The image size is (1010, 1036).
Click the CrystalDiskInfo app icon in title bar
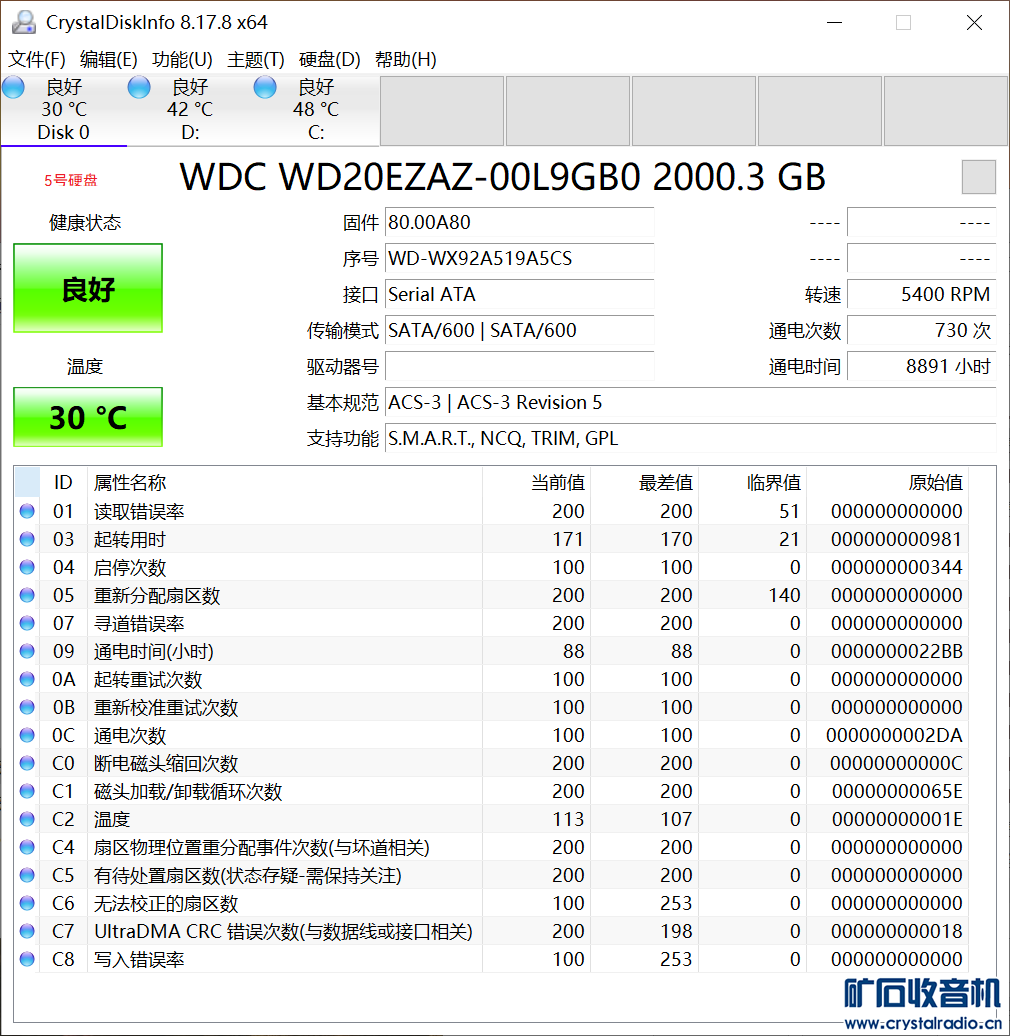pyautogui.click(x=24, y=22)
